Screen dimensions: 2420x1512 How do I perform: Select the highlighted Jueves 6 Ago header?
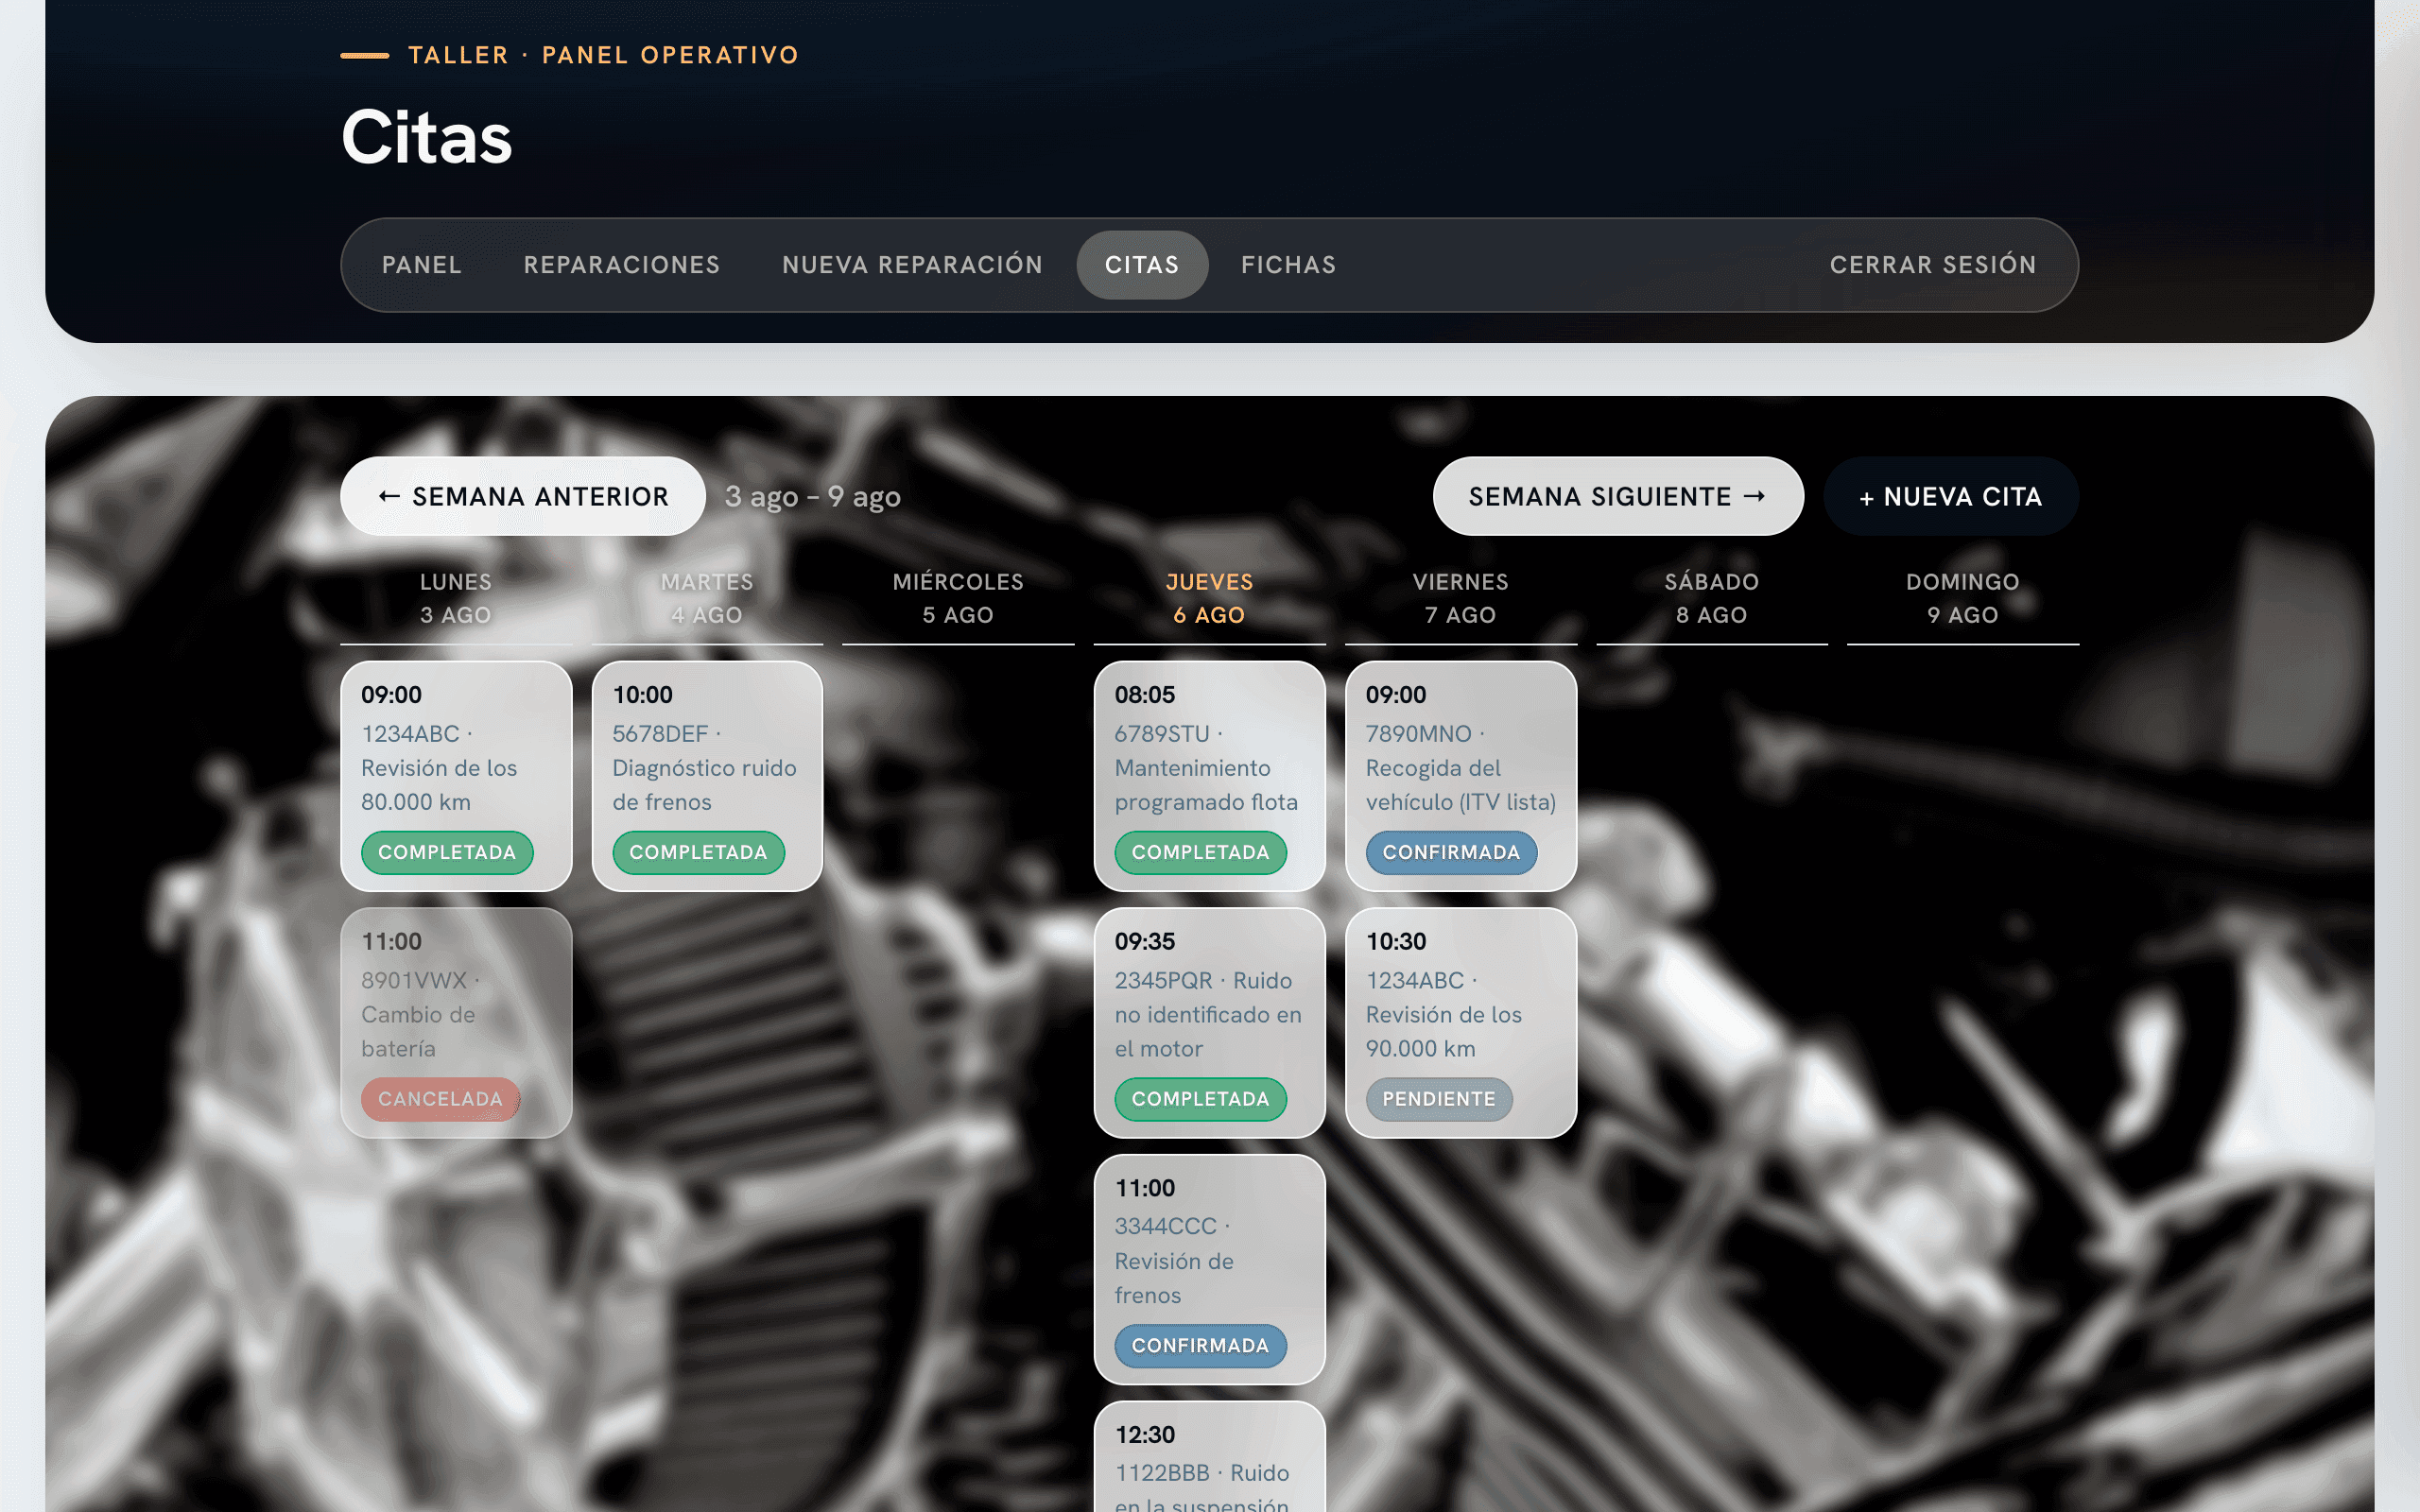pos(1209,598)
